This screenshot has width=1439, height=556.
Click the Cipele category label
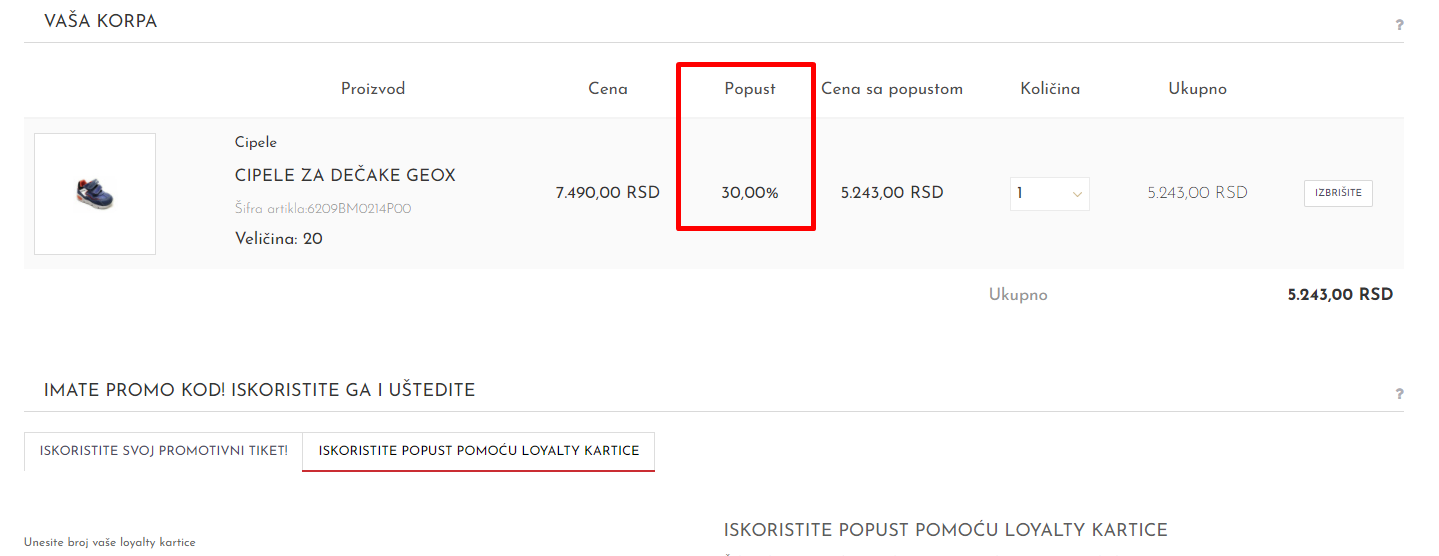[x=256, y=142]
